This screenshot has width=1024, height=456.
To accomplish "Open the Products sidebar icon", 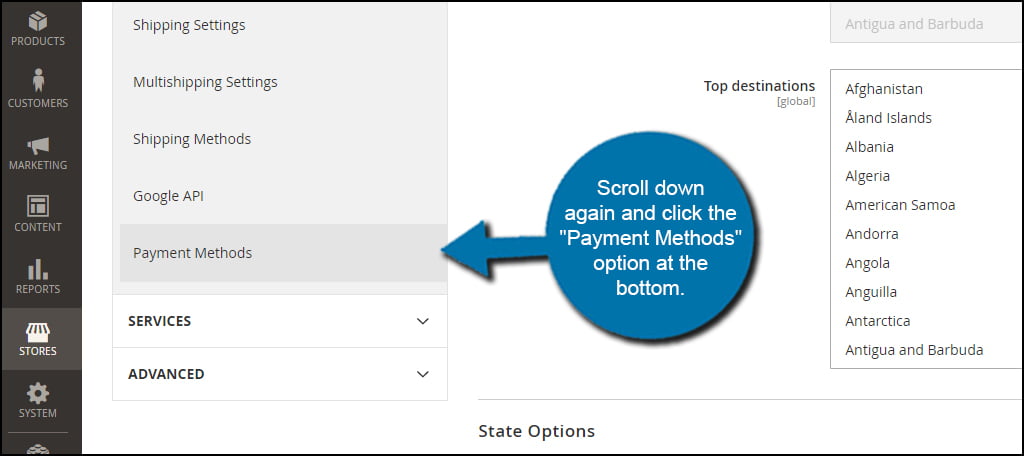I will 38,21.
